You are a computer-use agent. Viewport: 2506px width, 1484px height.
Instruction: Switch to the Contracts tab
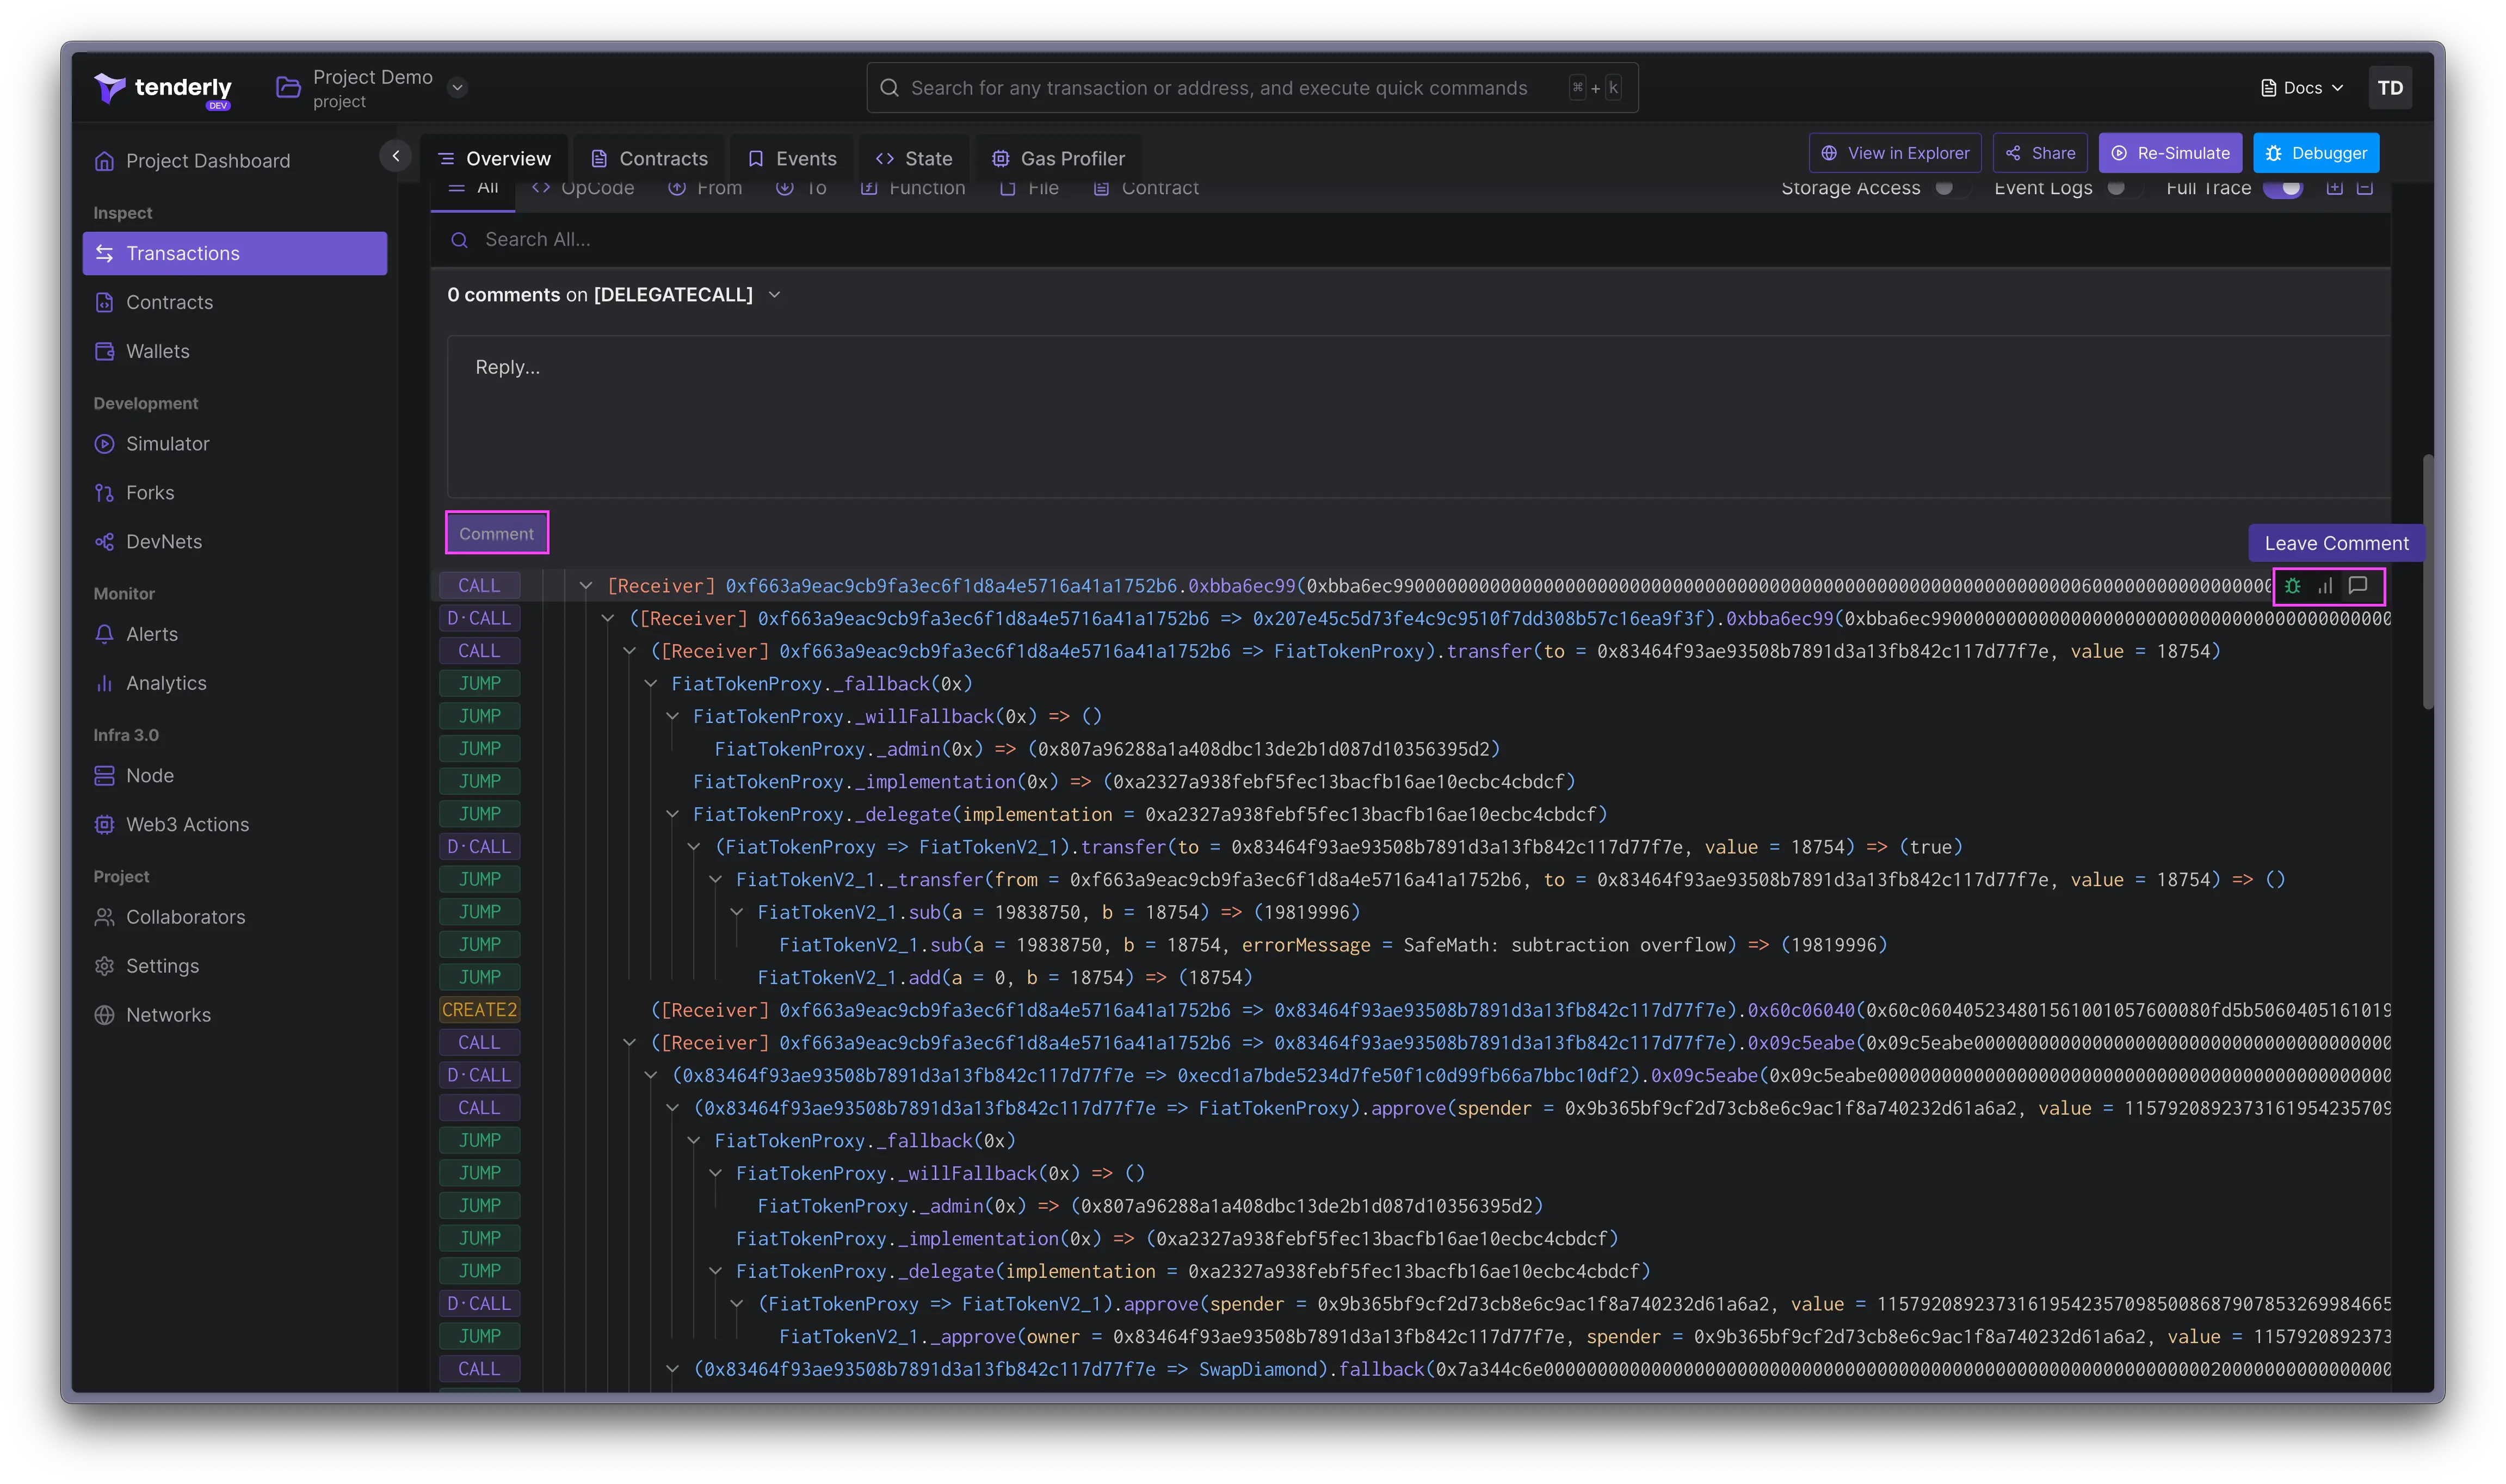point(649,158)
